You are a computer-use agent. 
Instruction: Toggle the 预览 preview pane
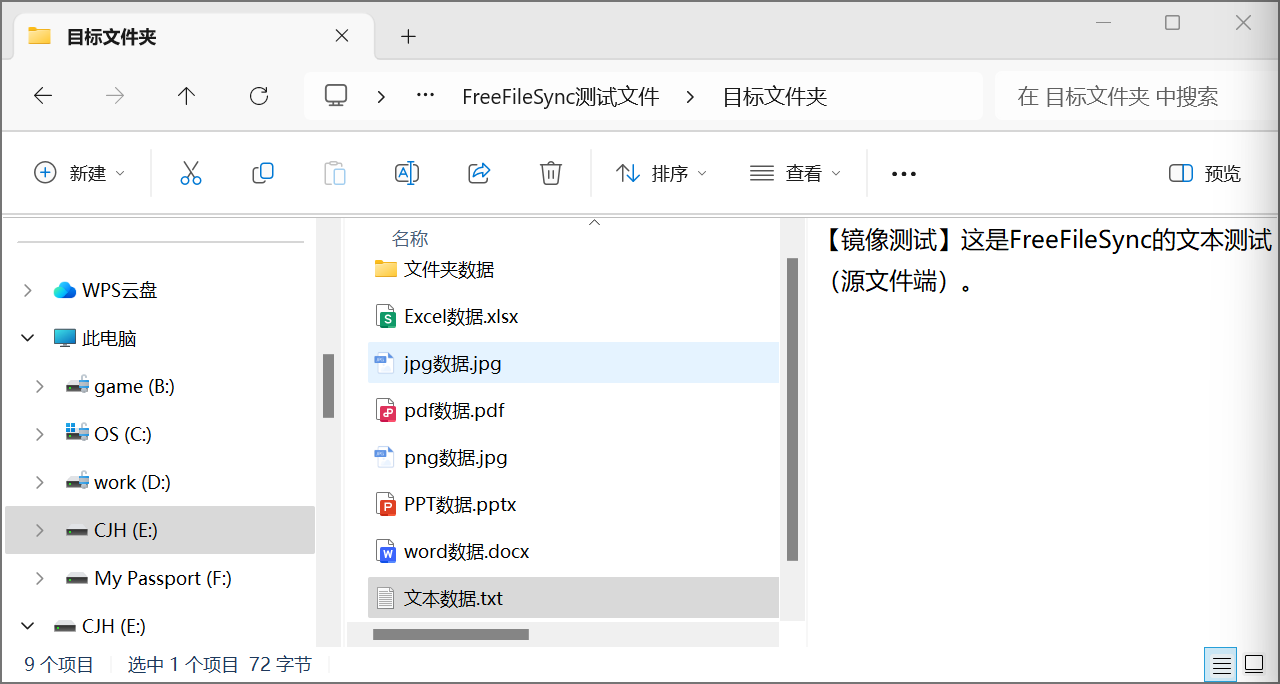click(1205, 173)
